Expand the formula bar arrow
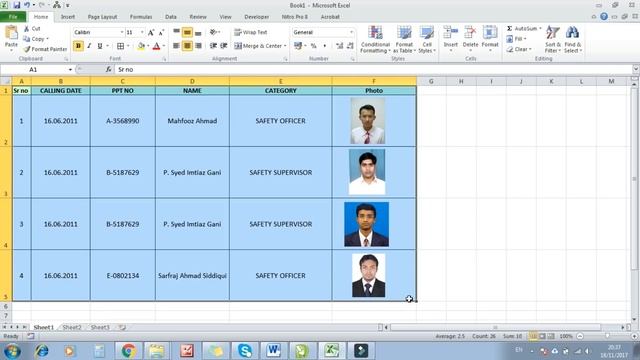 [x=636, y=69]
